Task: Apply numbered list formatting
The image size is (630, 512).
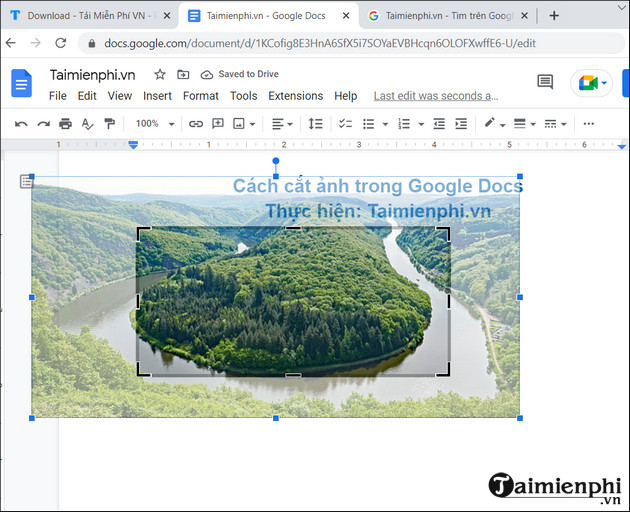Action: 404,124
